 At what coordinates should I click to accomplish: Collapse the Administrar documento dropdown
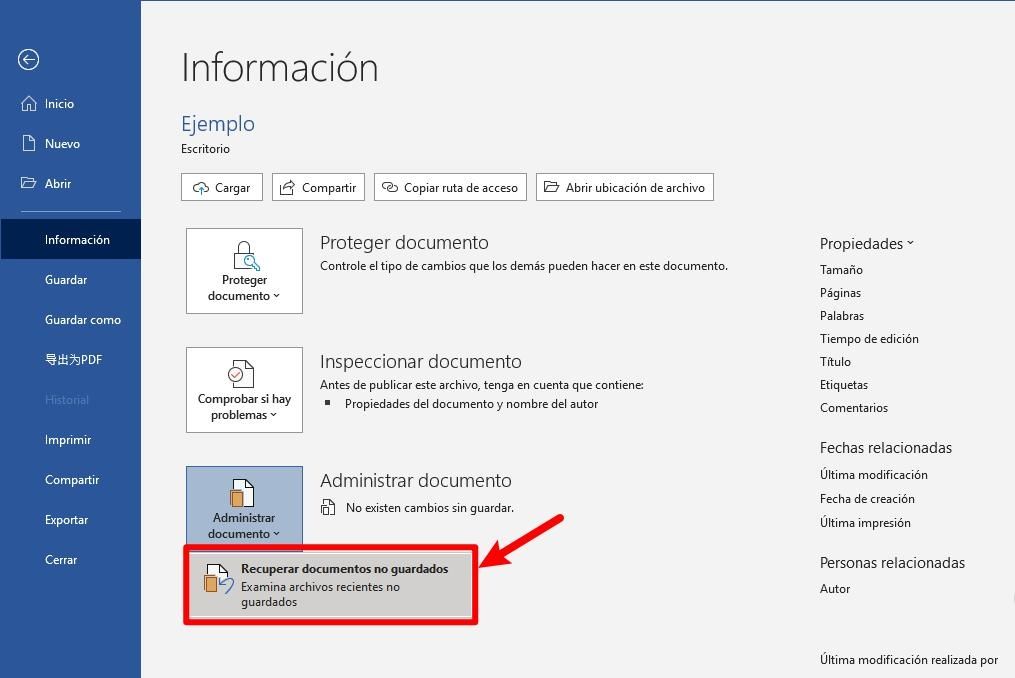[244, 509]
